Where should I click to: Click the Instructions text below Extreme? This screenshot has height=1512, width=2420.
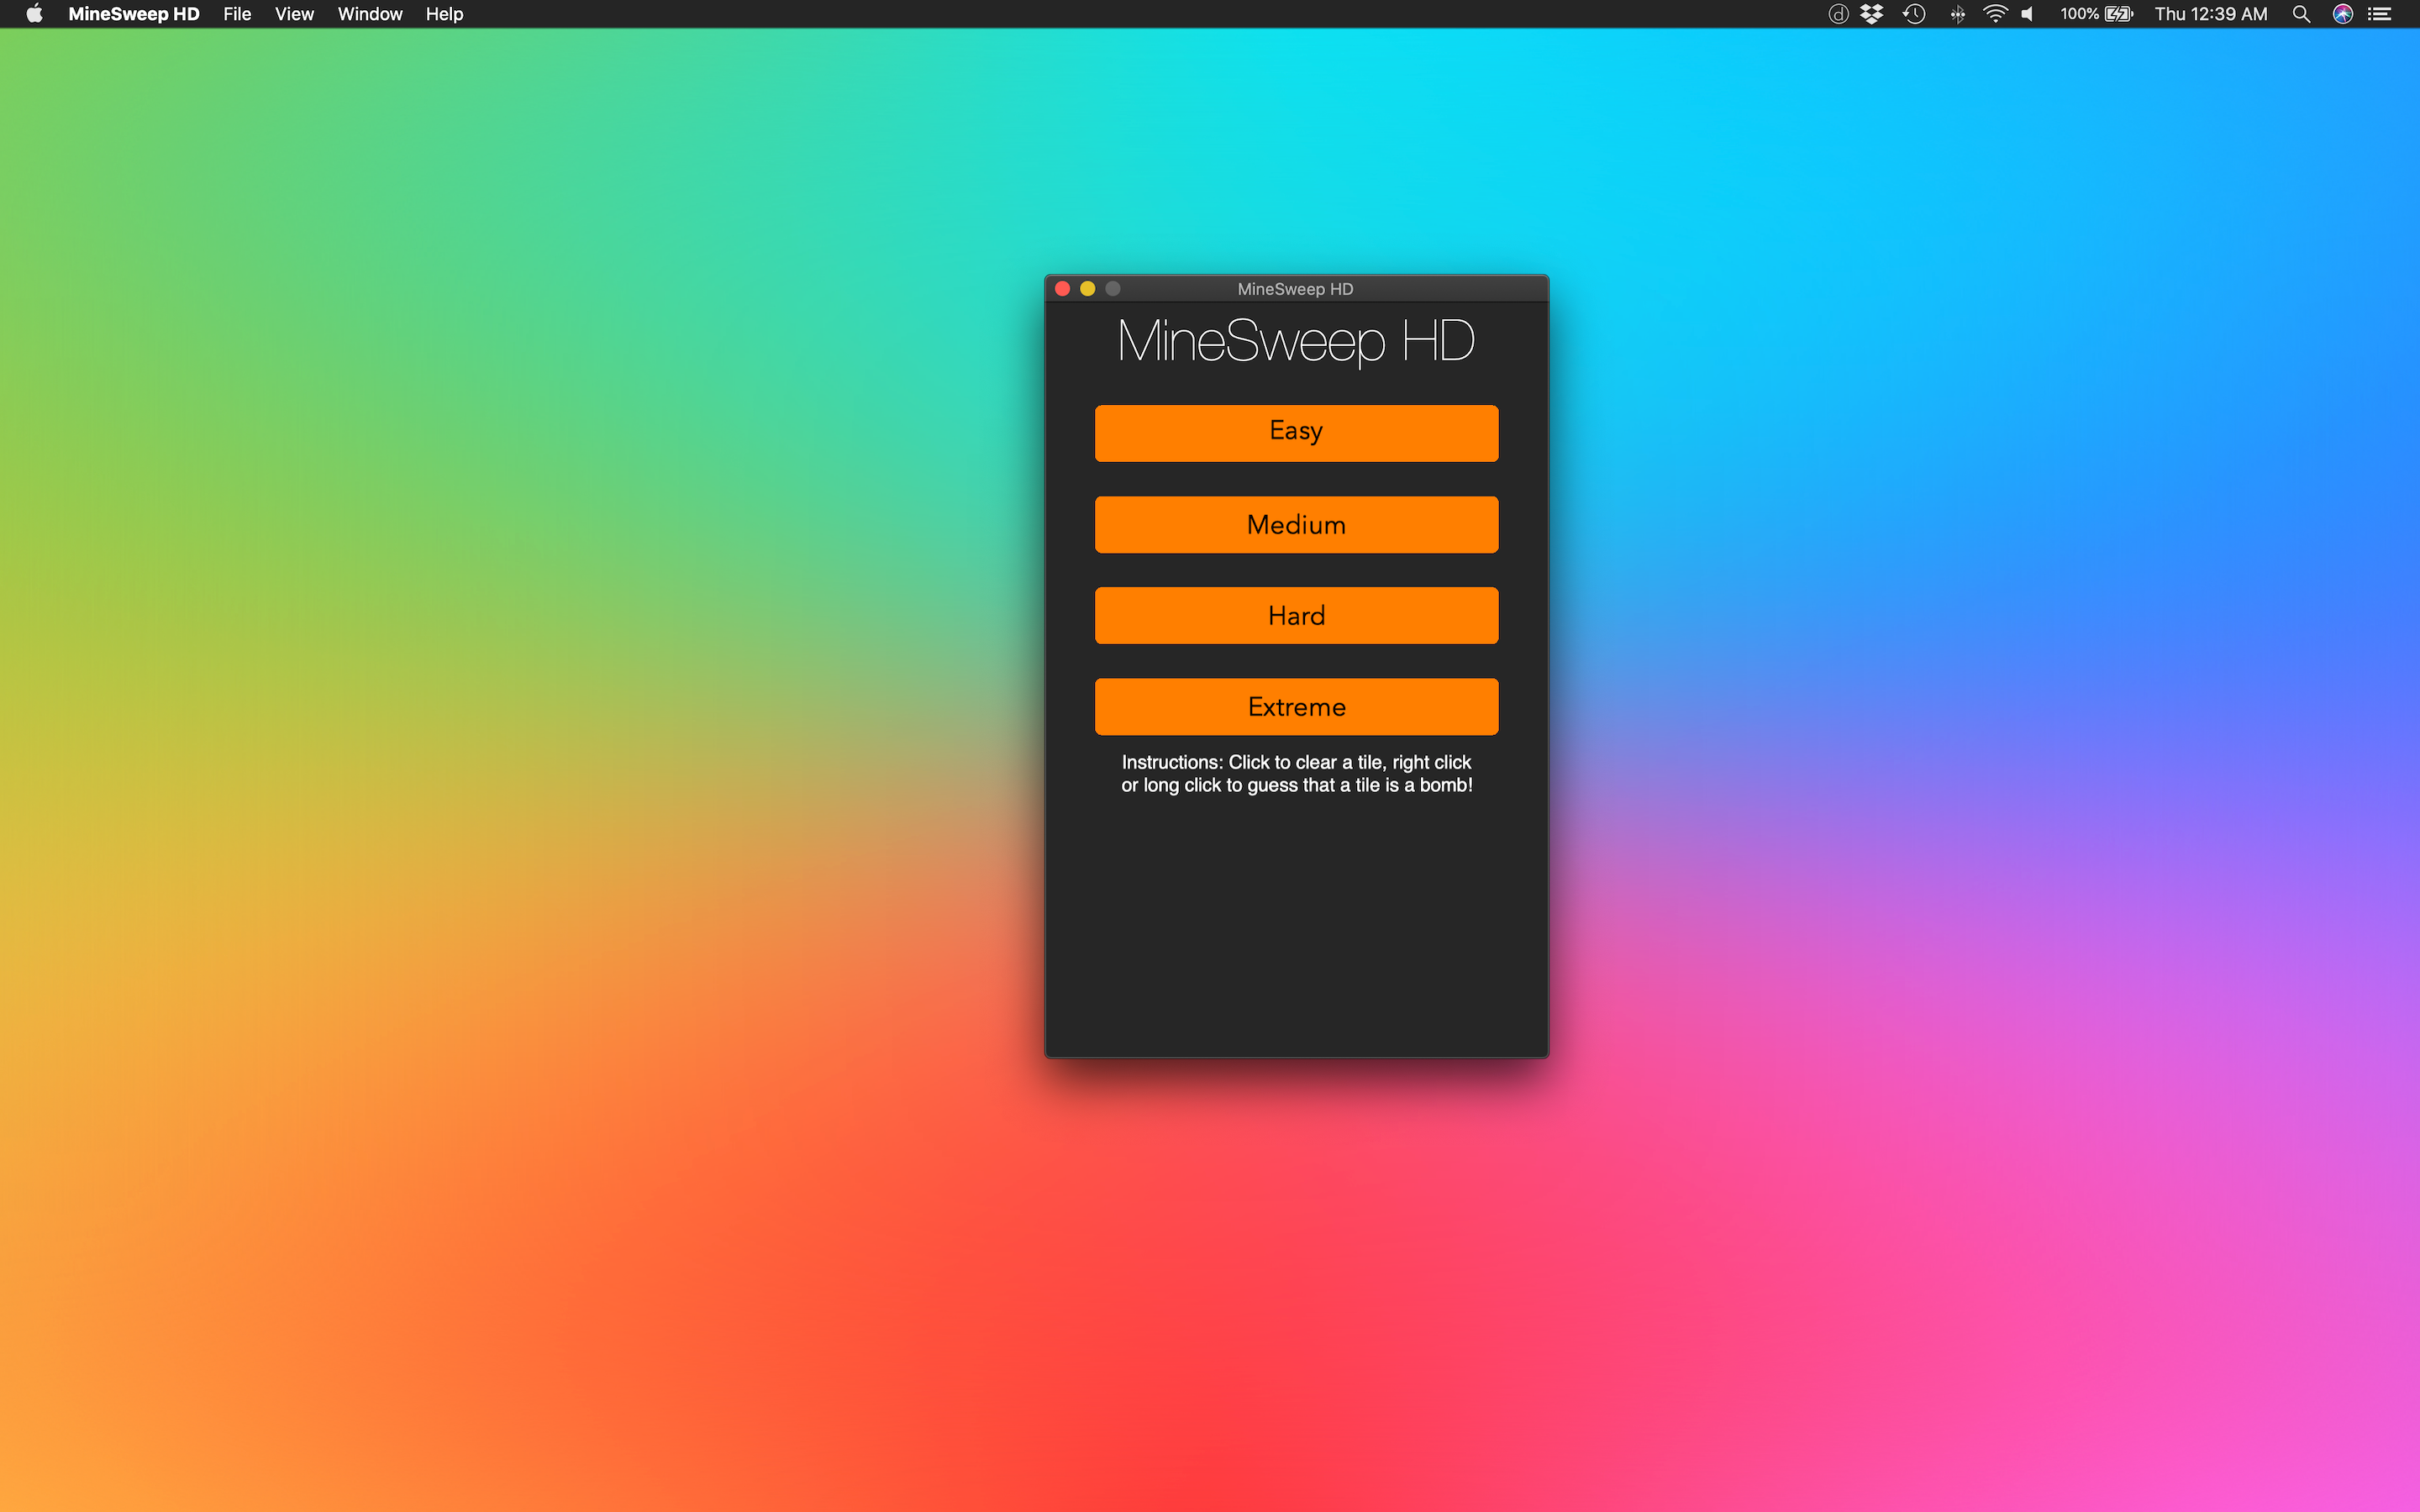(1296, 774)
